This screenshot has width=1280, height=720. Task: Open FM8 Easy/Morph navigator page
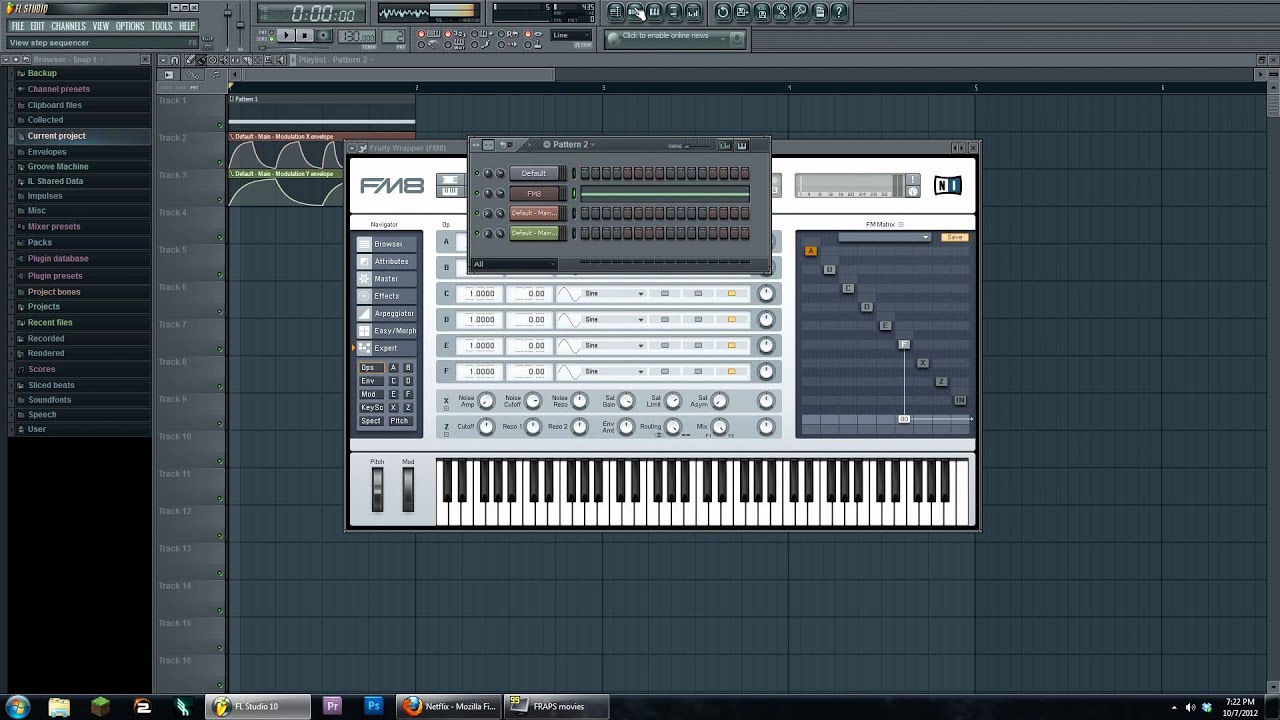click(x=389, y=331)
